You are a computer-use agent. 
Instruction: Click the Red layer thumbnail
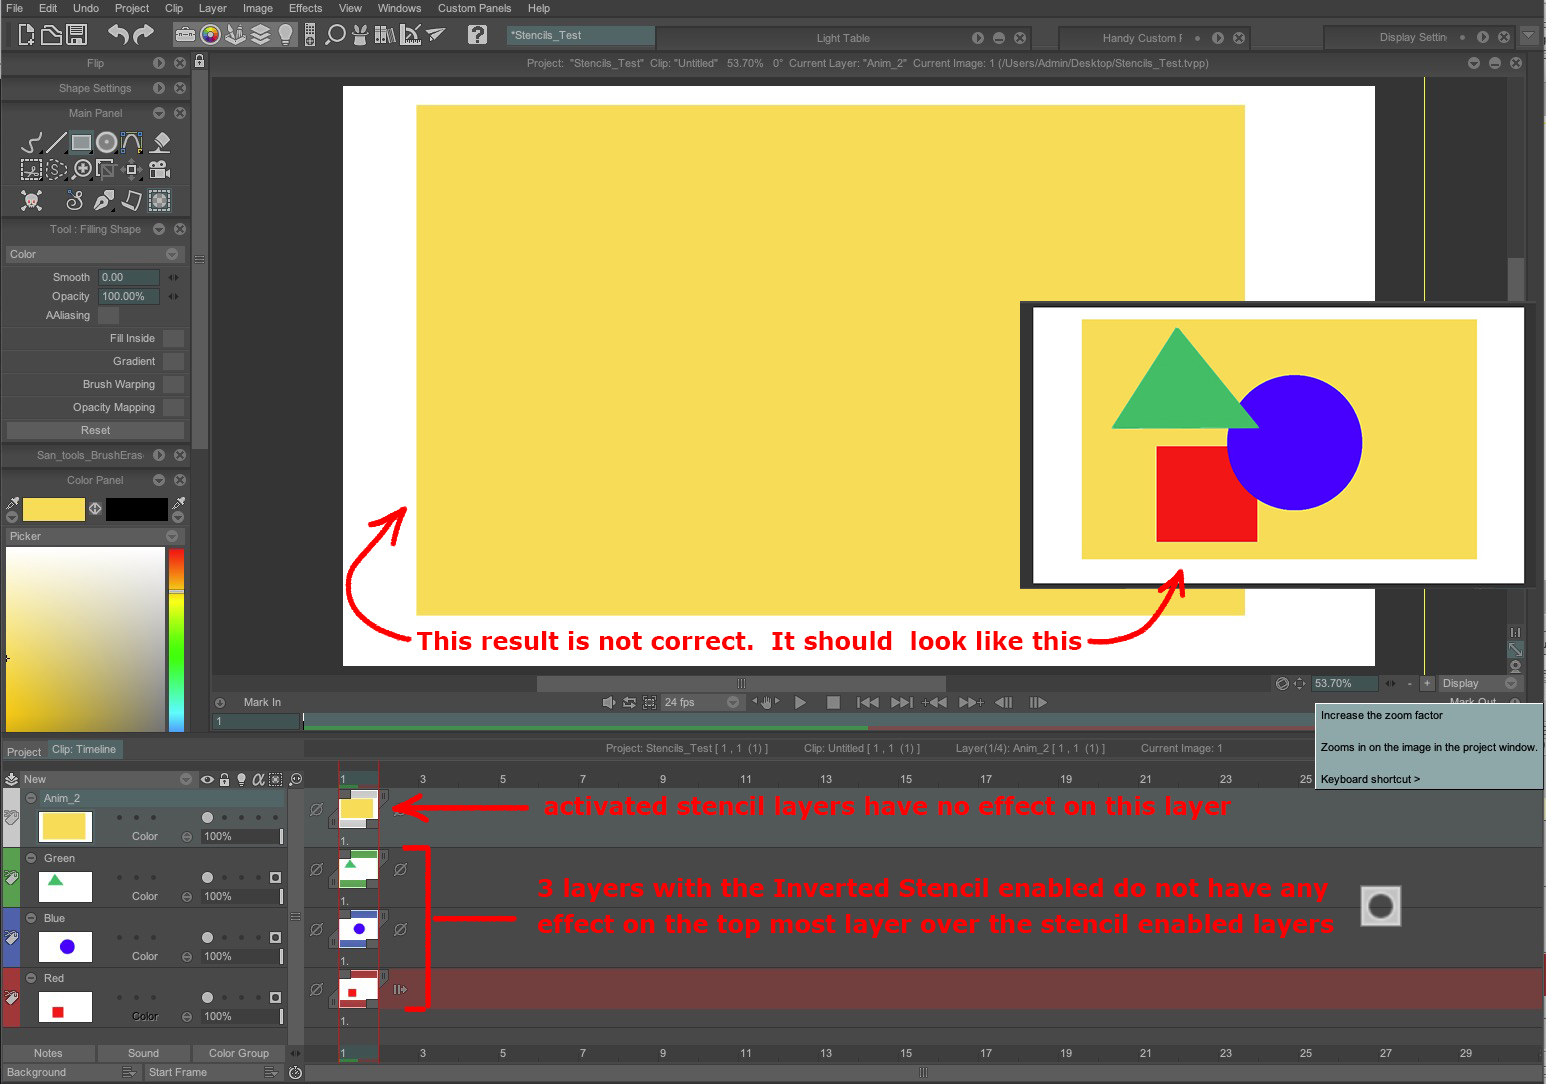point(65,1007)
